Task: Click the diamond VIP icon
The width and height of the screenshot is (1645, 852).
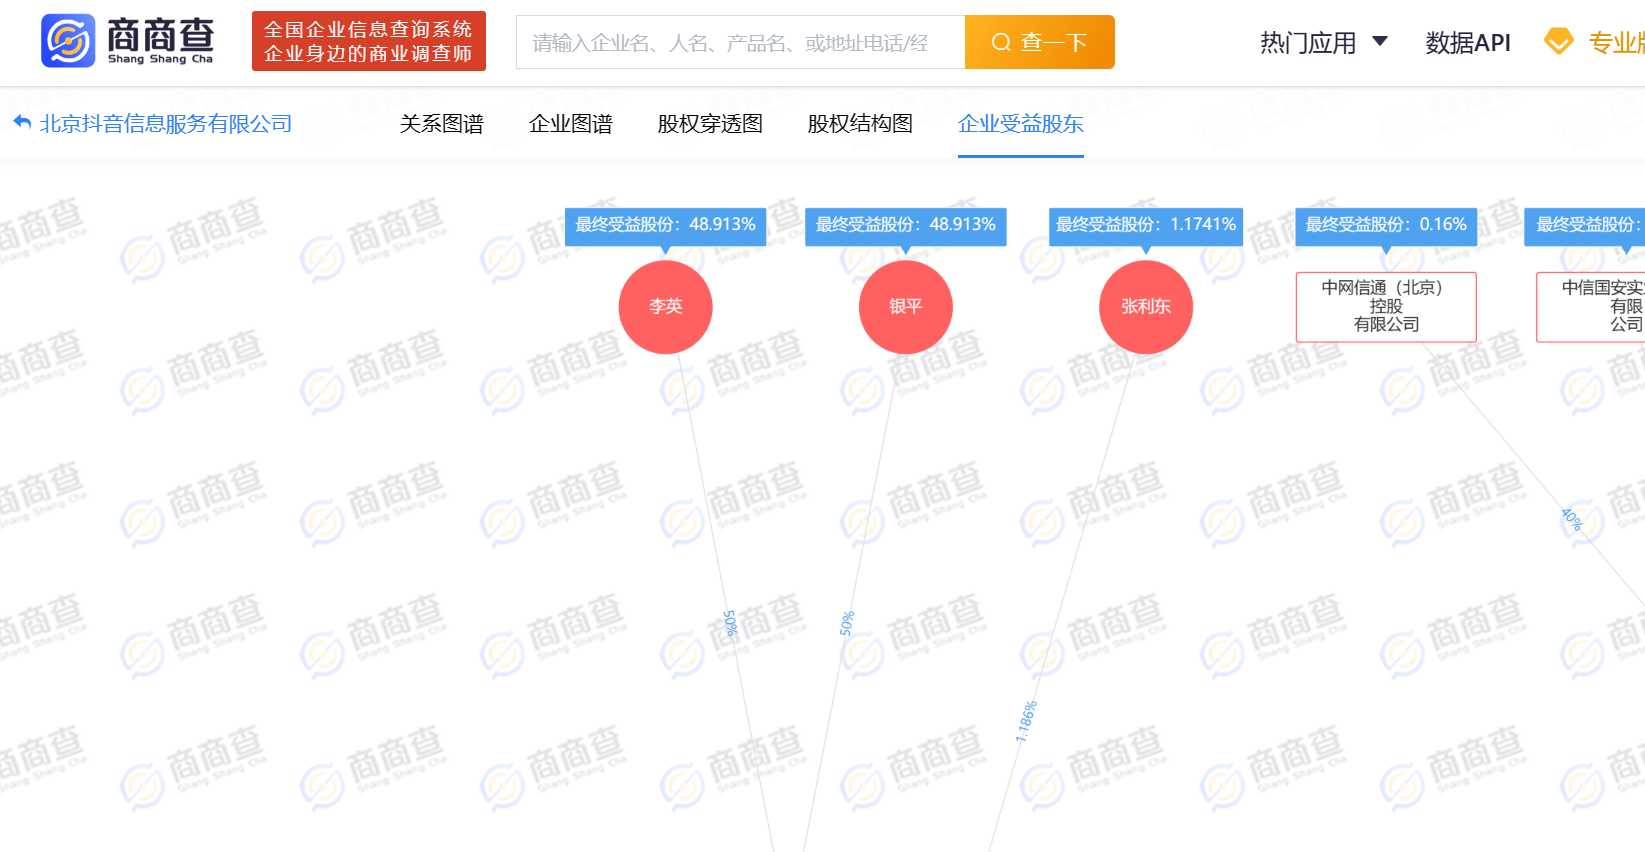Action: (1558, 42)
